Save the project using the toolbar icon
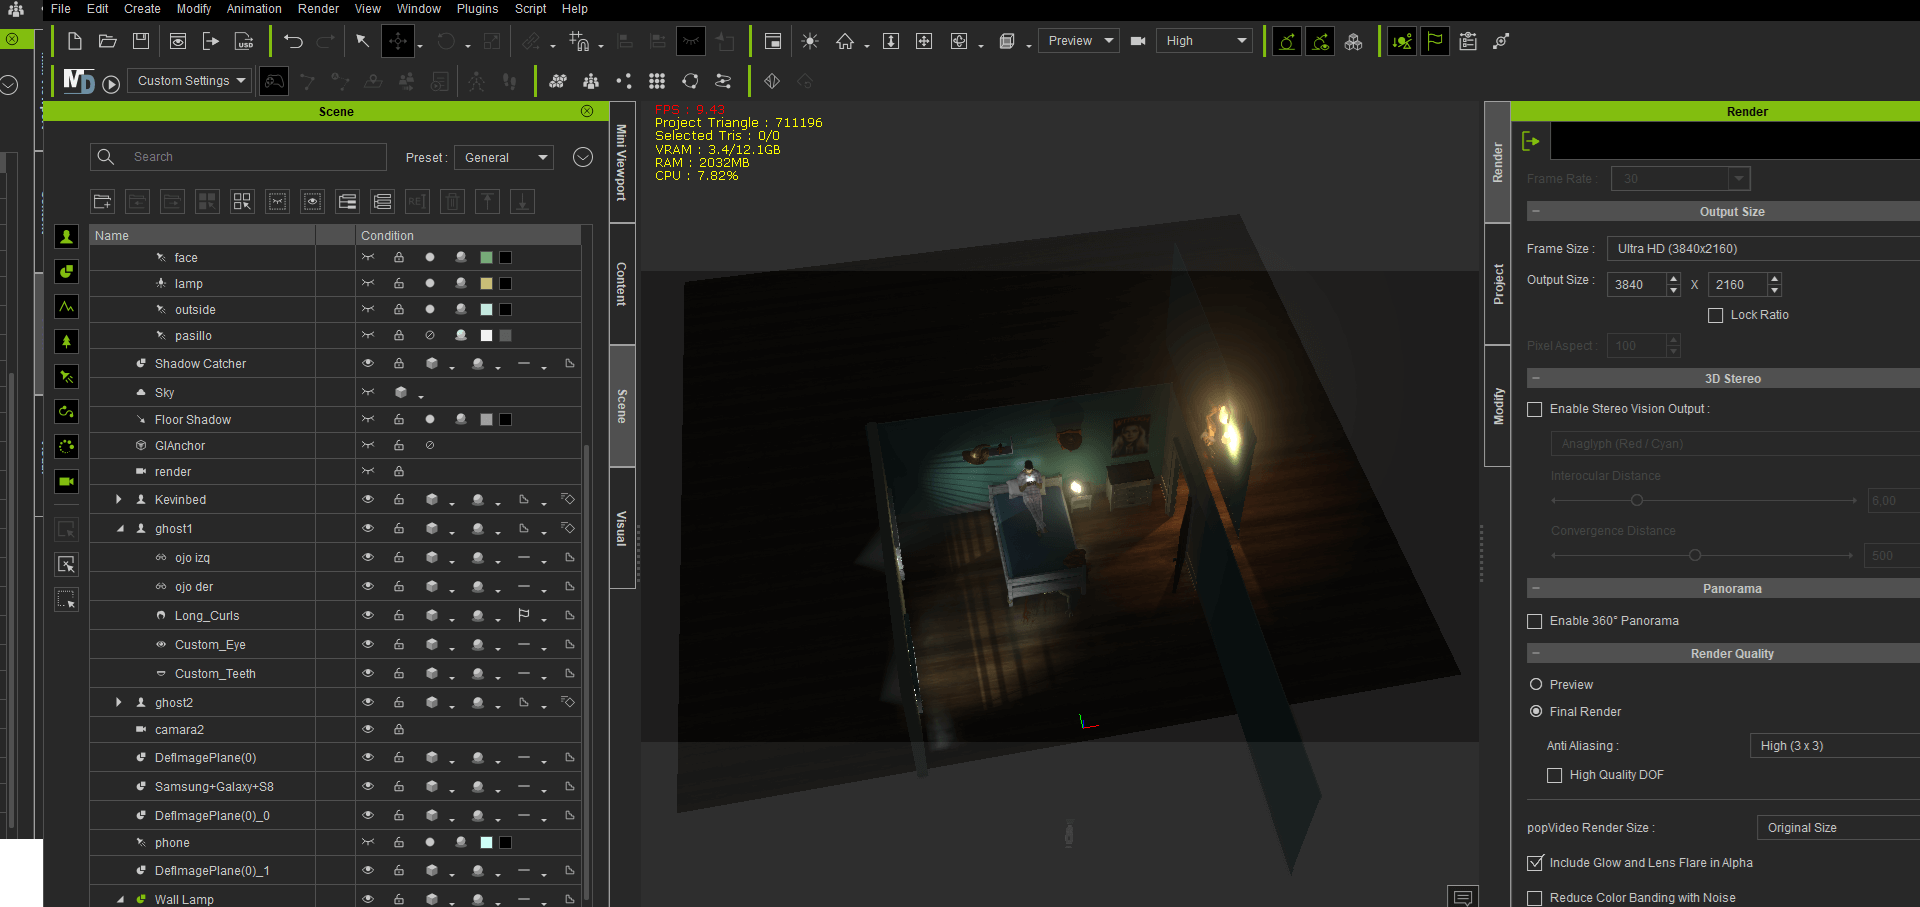 pyautogui.click(x=141, y=41)
